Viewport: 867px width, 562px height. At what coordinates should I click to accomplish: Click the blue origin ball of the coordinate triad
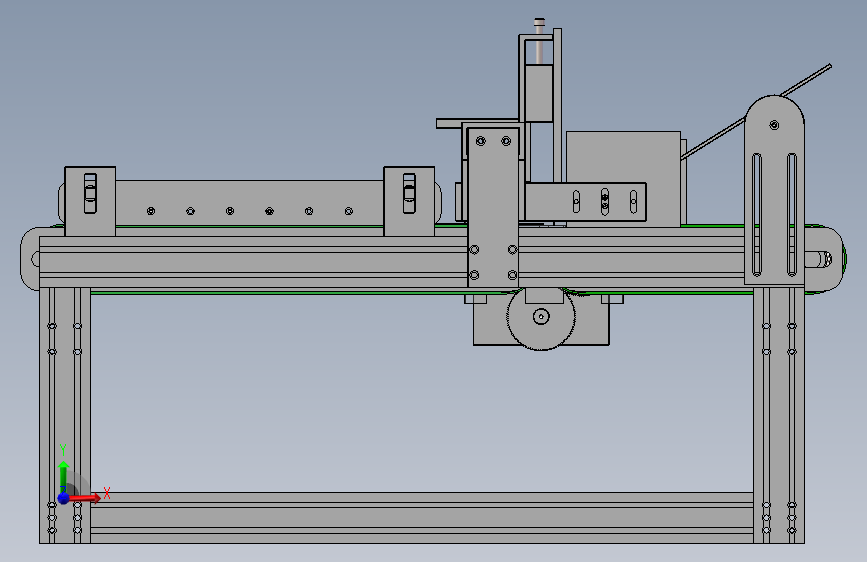coord(64,498)
